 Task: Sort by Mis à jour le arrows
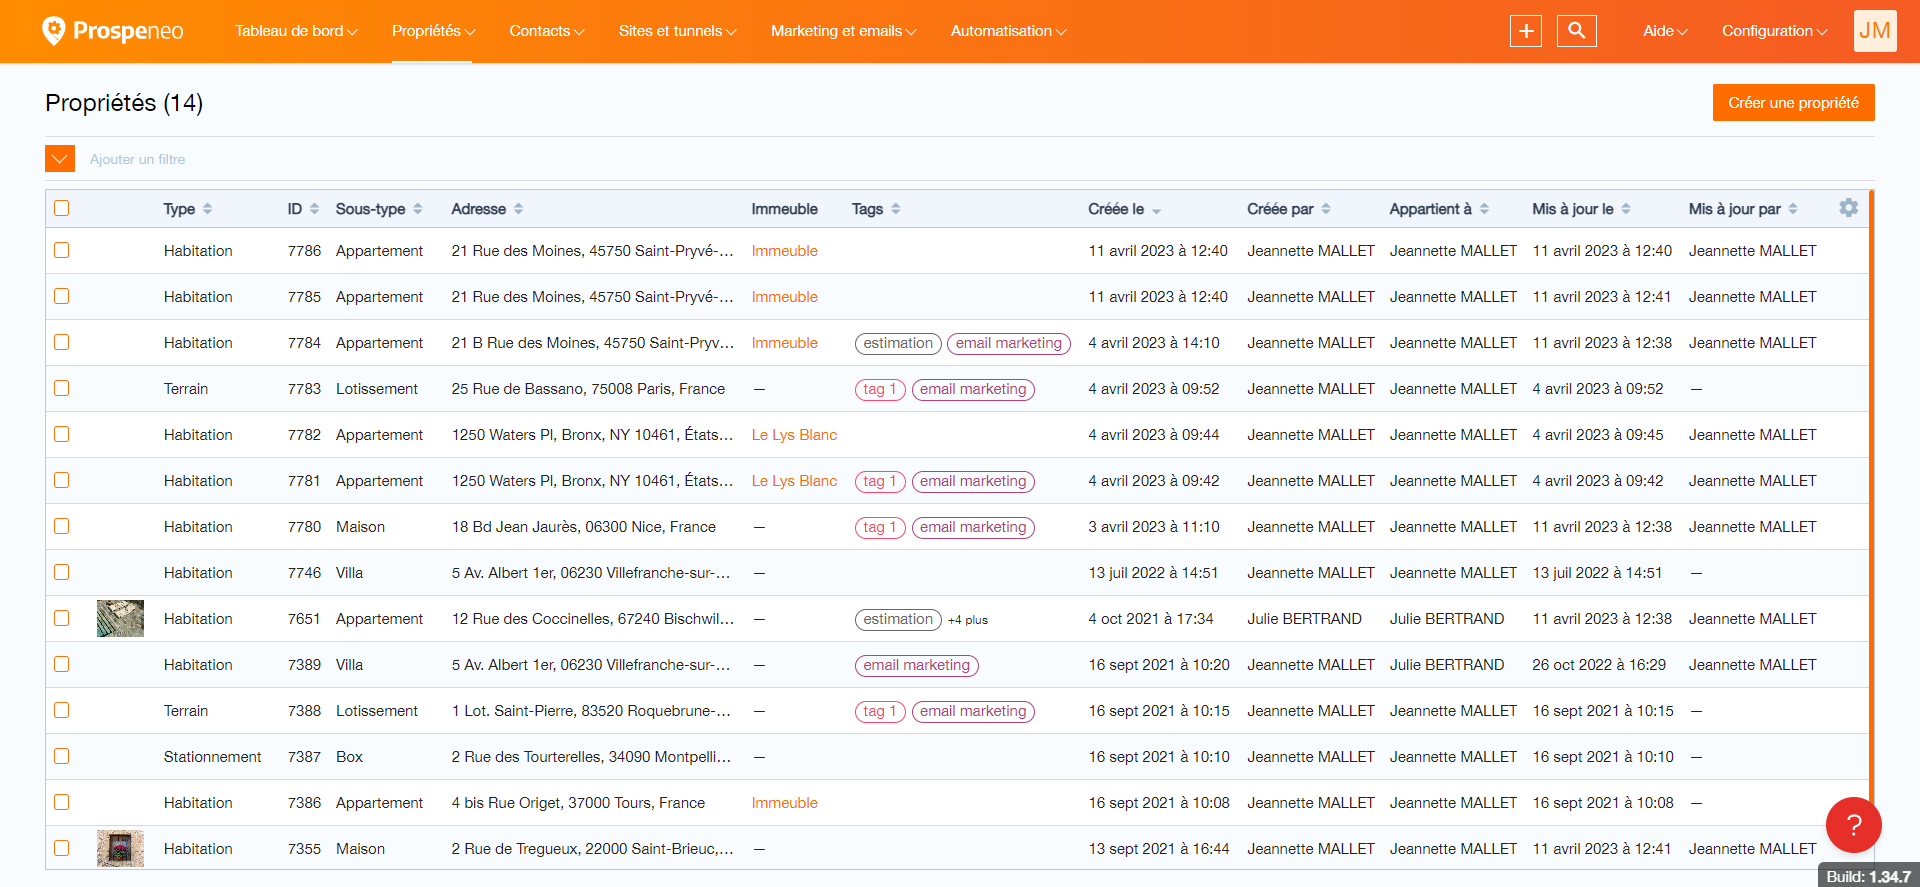pyautogui.click(x=1626, y=209)
